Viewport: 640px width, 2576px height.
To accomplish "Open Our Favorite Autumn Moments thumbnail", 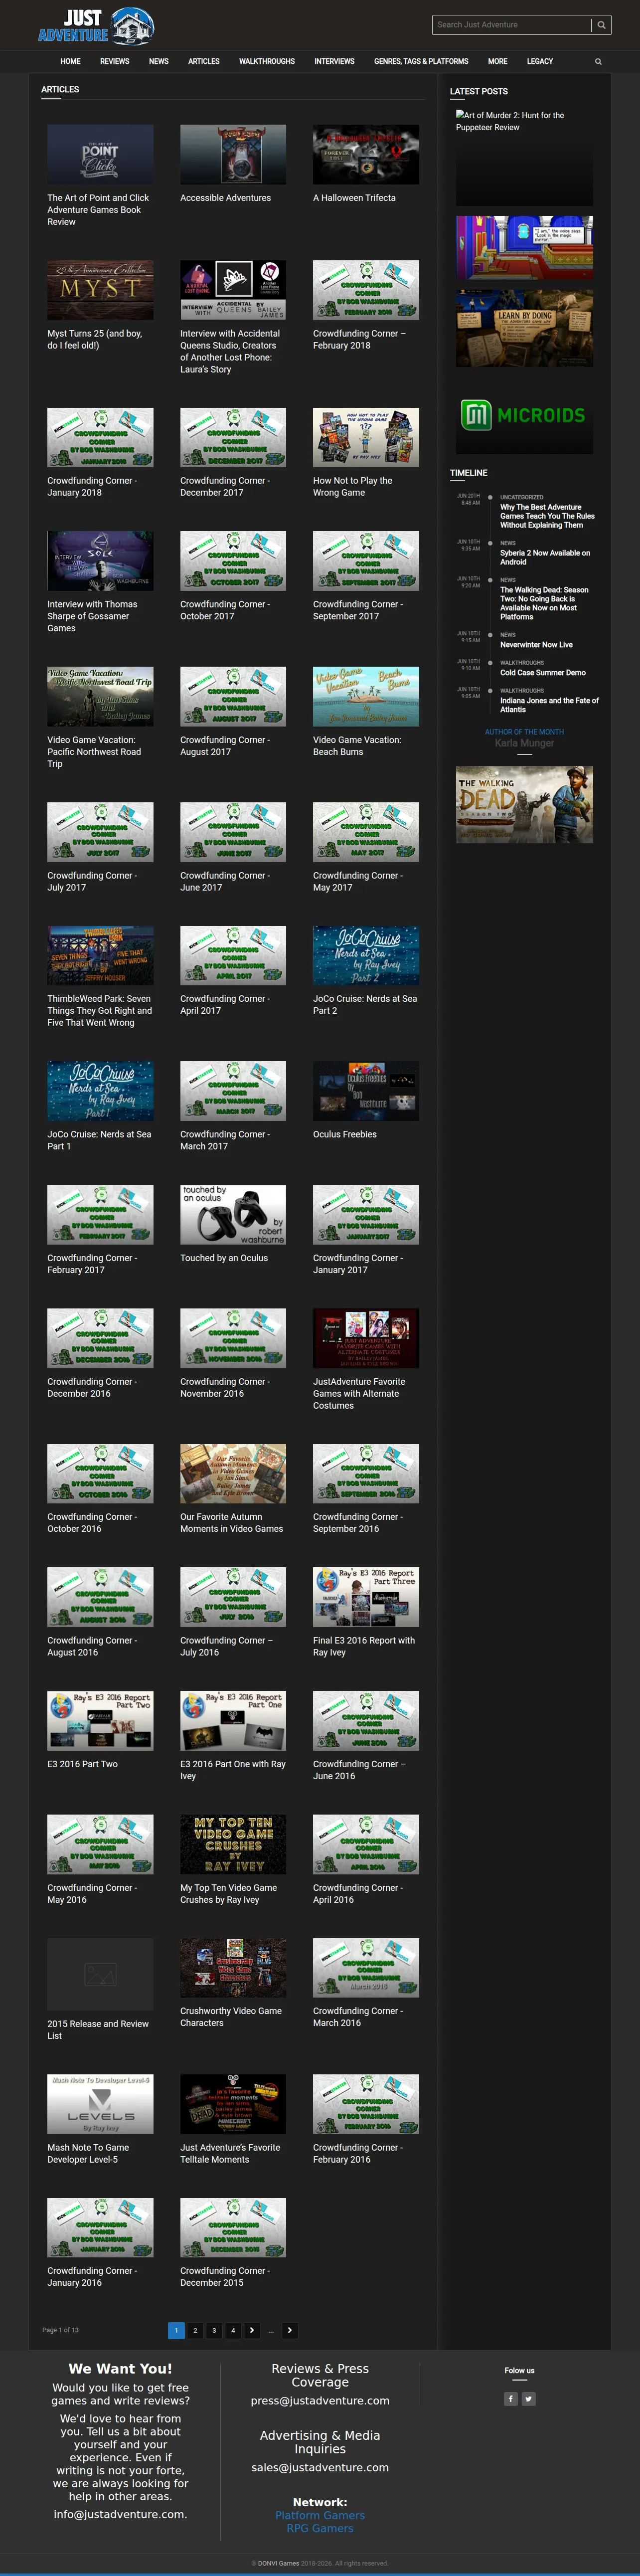I will point(233,1473).
